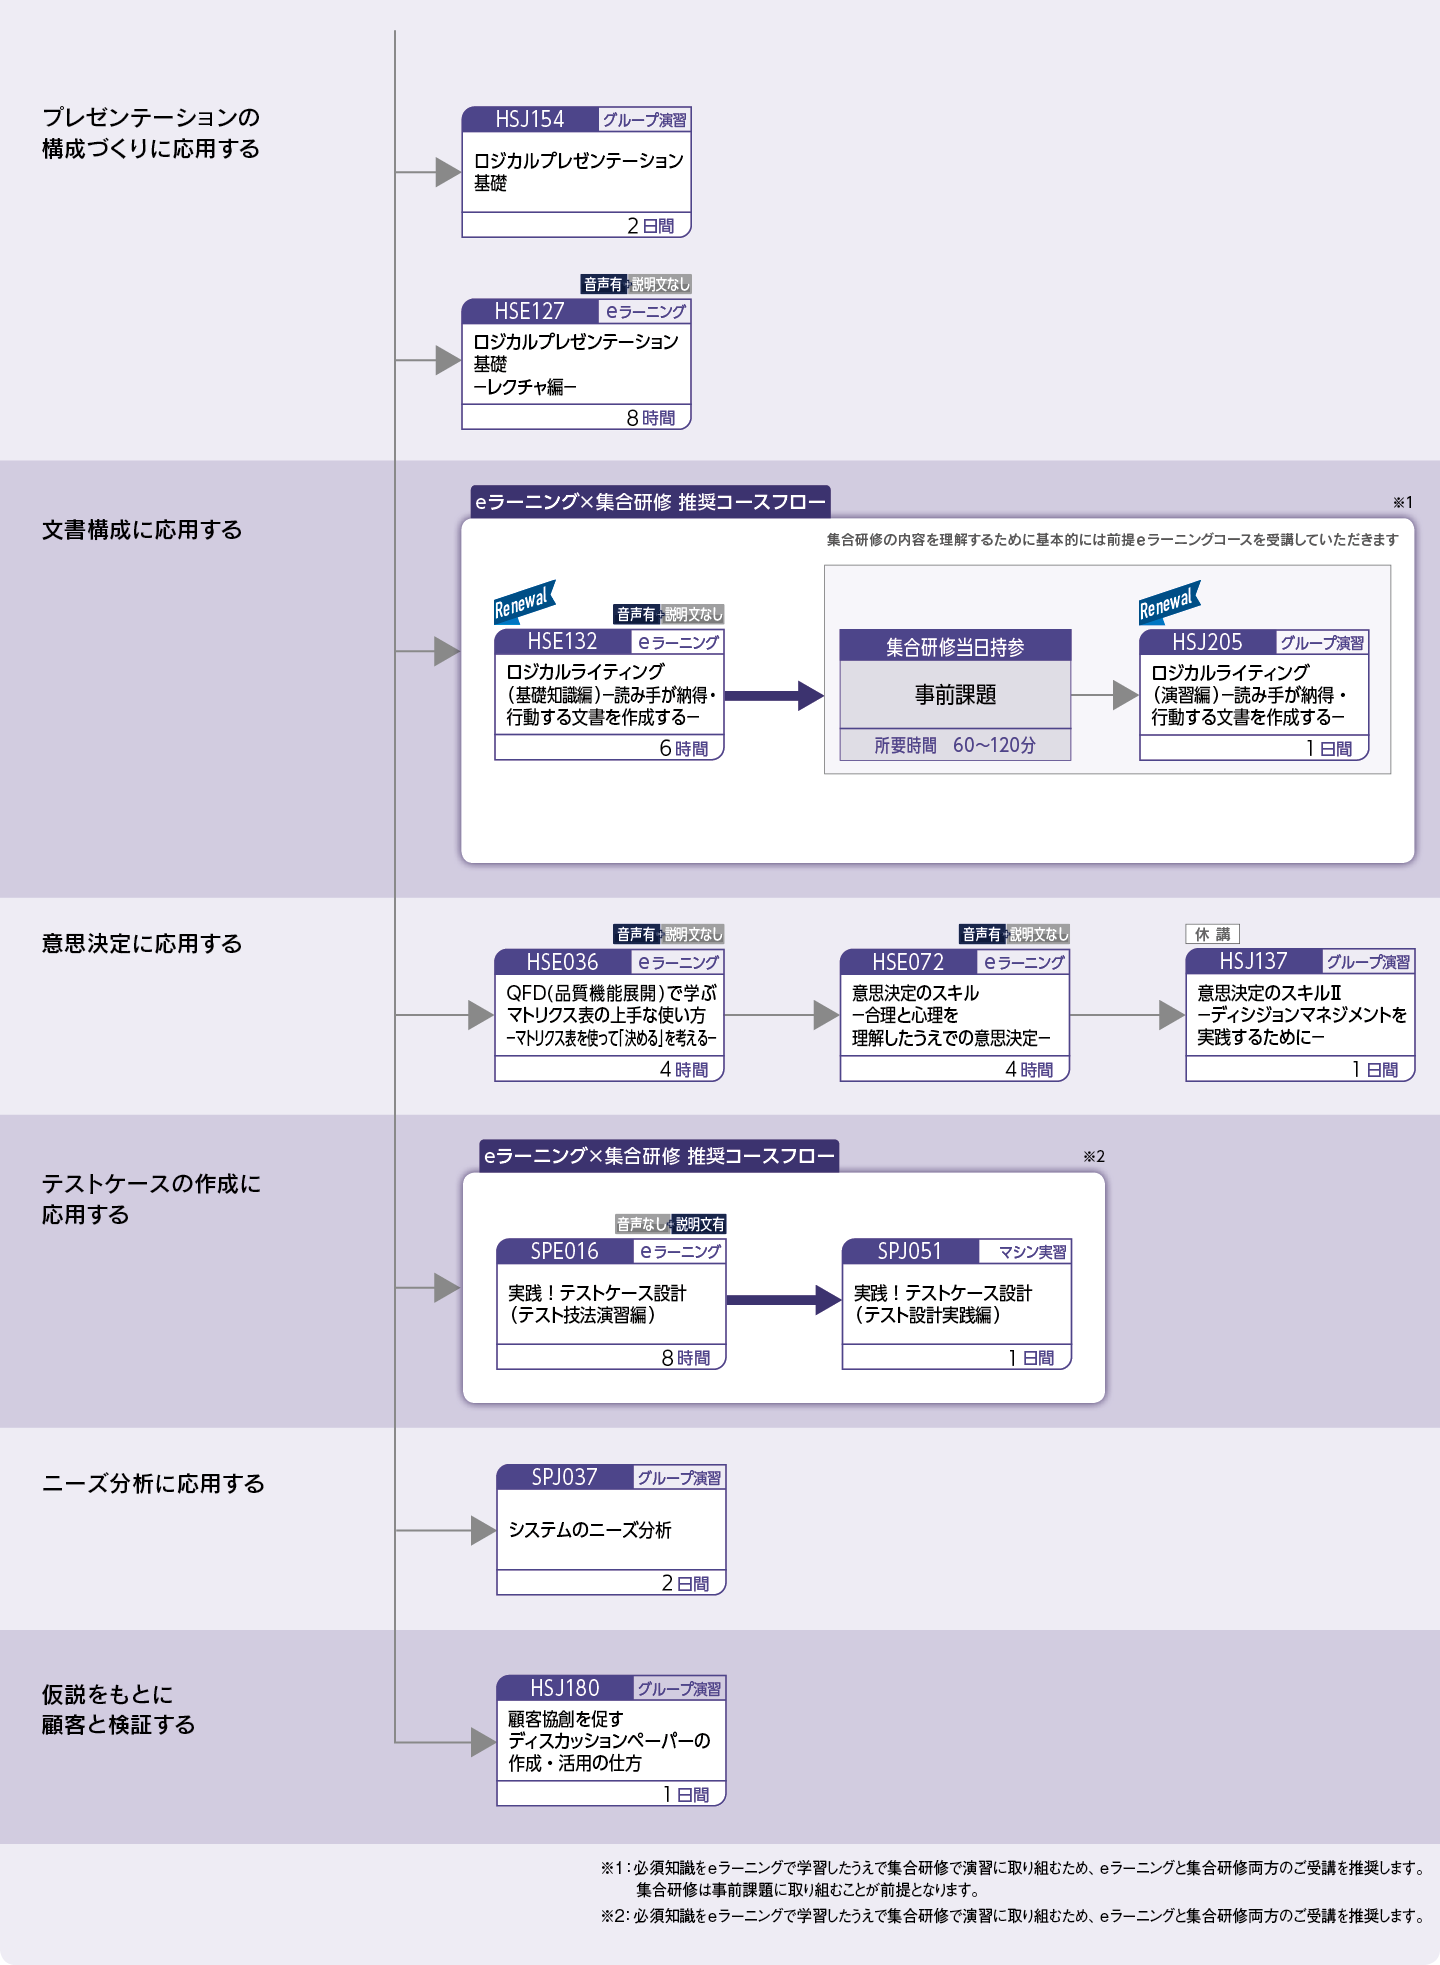Viewport: 1440px width, 1965px height.
Task: Click グループ演習 tag on SPJ037
Action: click(680, 1478)
